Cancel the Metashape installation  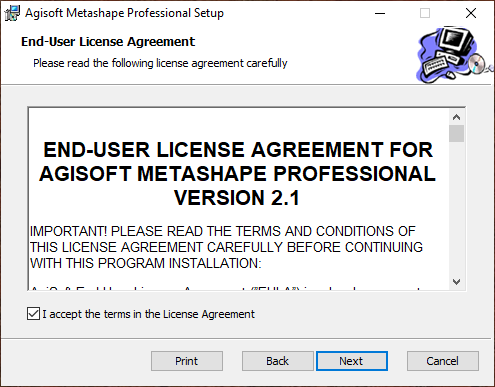pyautogui.click(x=443, y=361)
